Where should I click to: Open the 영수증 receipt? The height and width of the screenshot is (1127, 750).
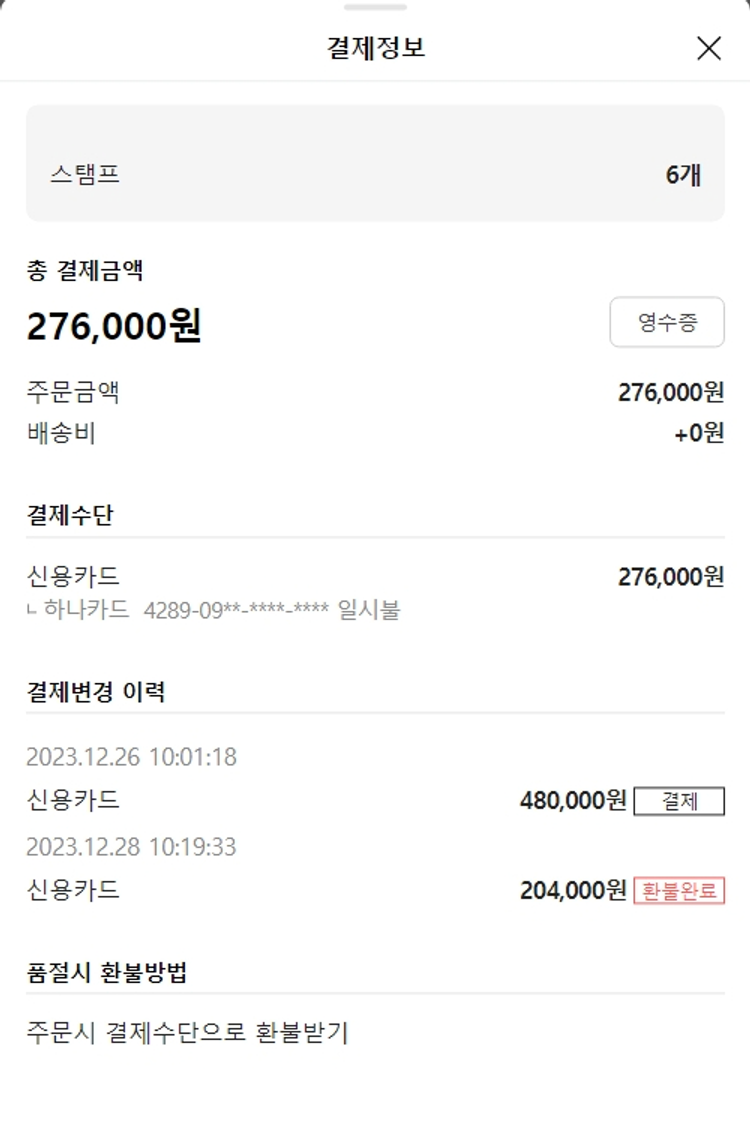coord(667,323)
